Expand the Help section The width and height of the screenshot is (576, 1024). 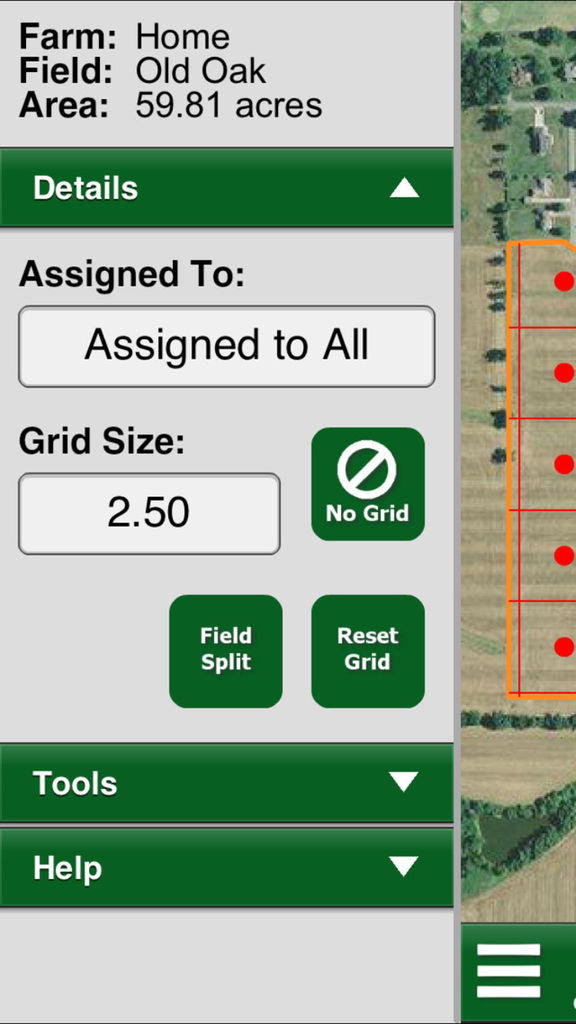point(226,868)
